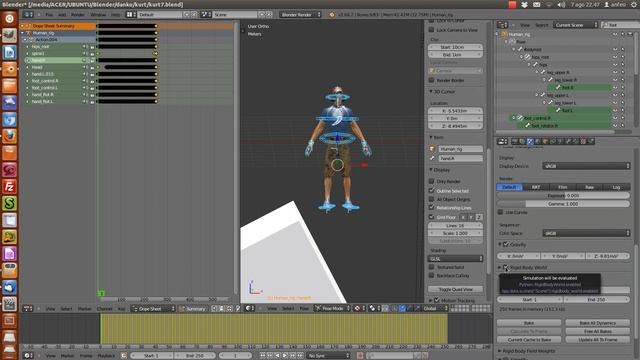Click the clip Start 10cm field

[455, 47]
